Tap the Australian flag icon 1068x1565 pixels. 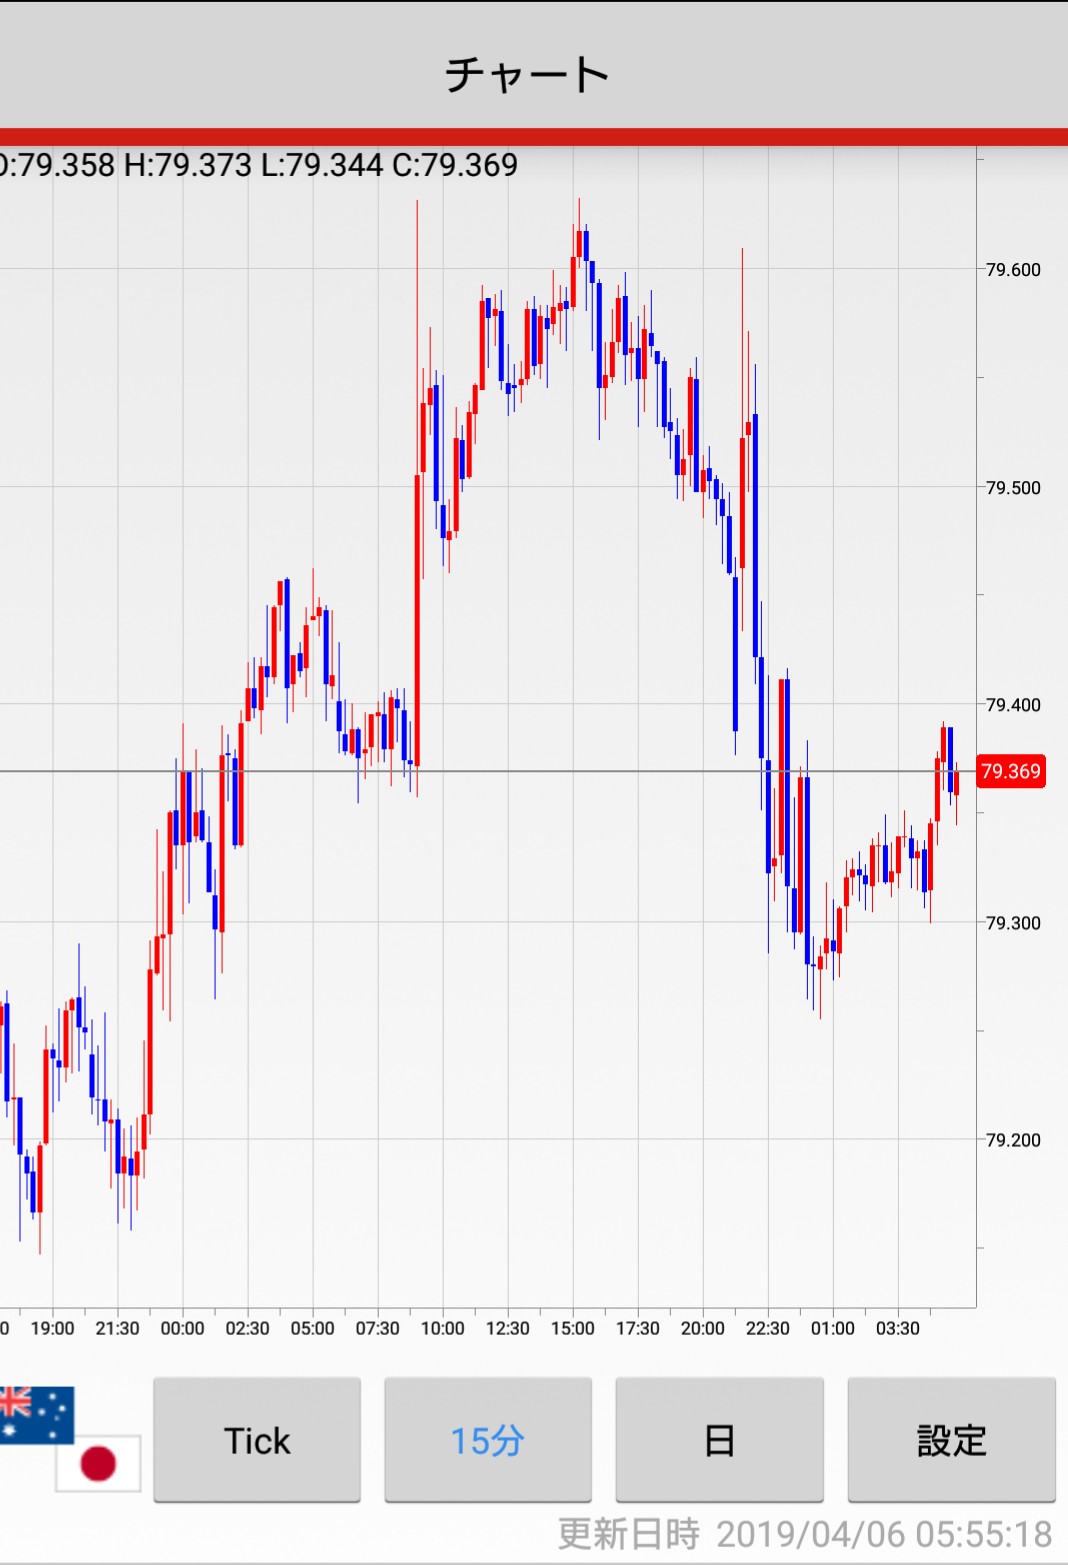36,1414
